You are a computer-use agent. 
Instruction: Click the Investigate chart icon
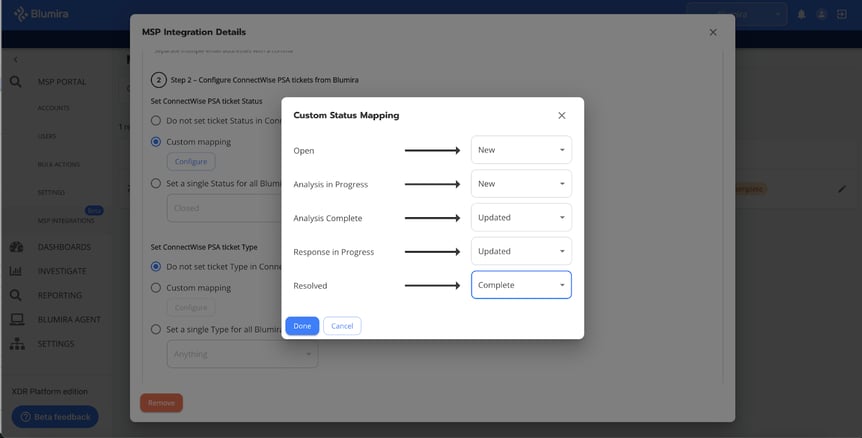click(x=16, y=271)
